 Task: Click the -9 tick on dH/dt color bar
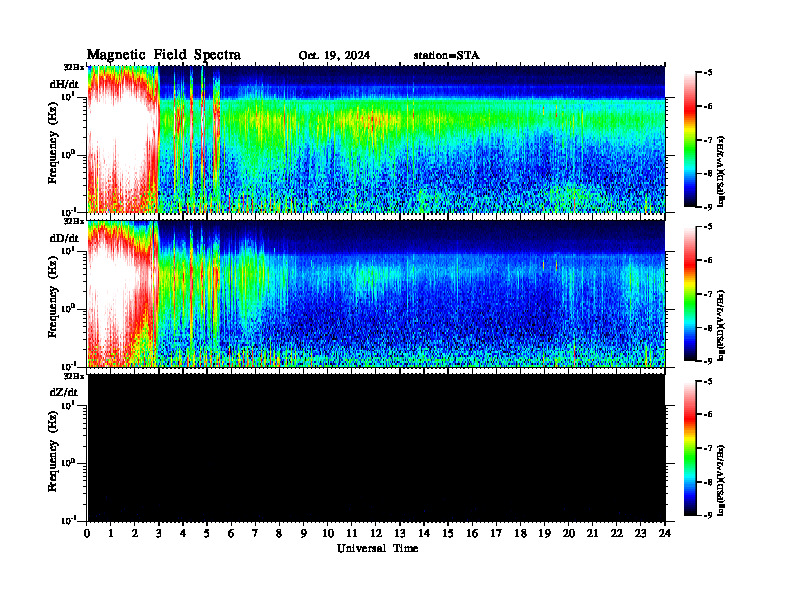(x=708, y=207)
